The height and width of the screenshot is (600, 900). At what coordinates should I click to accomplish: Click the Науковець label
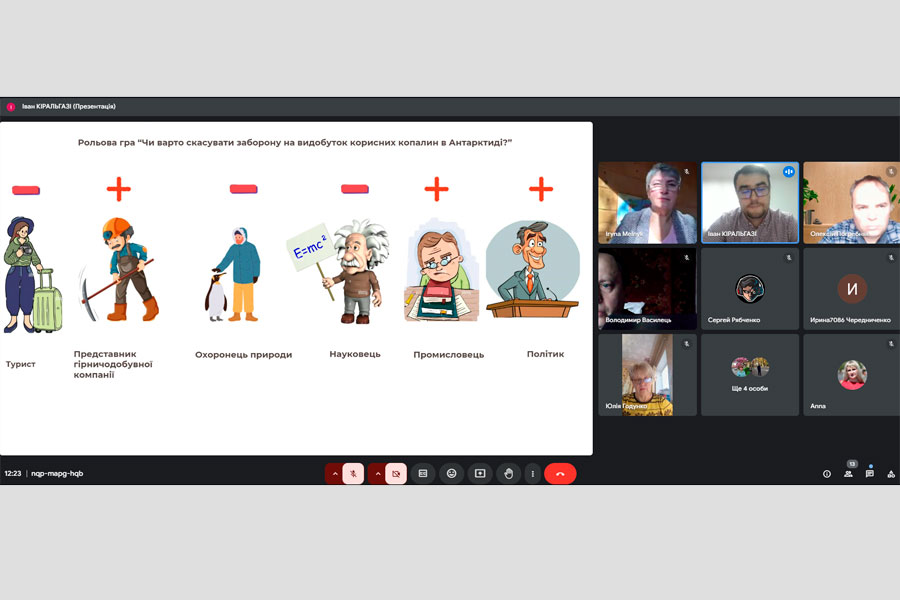point(355,354)
